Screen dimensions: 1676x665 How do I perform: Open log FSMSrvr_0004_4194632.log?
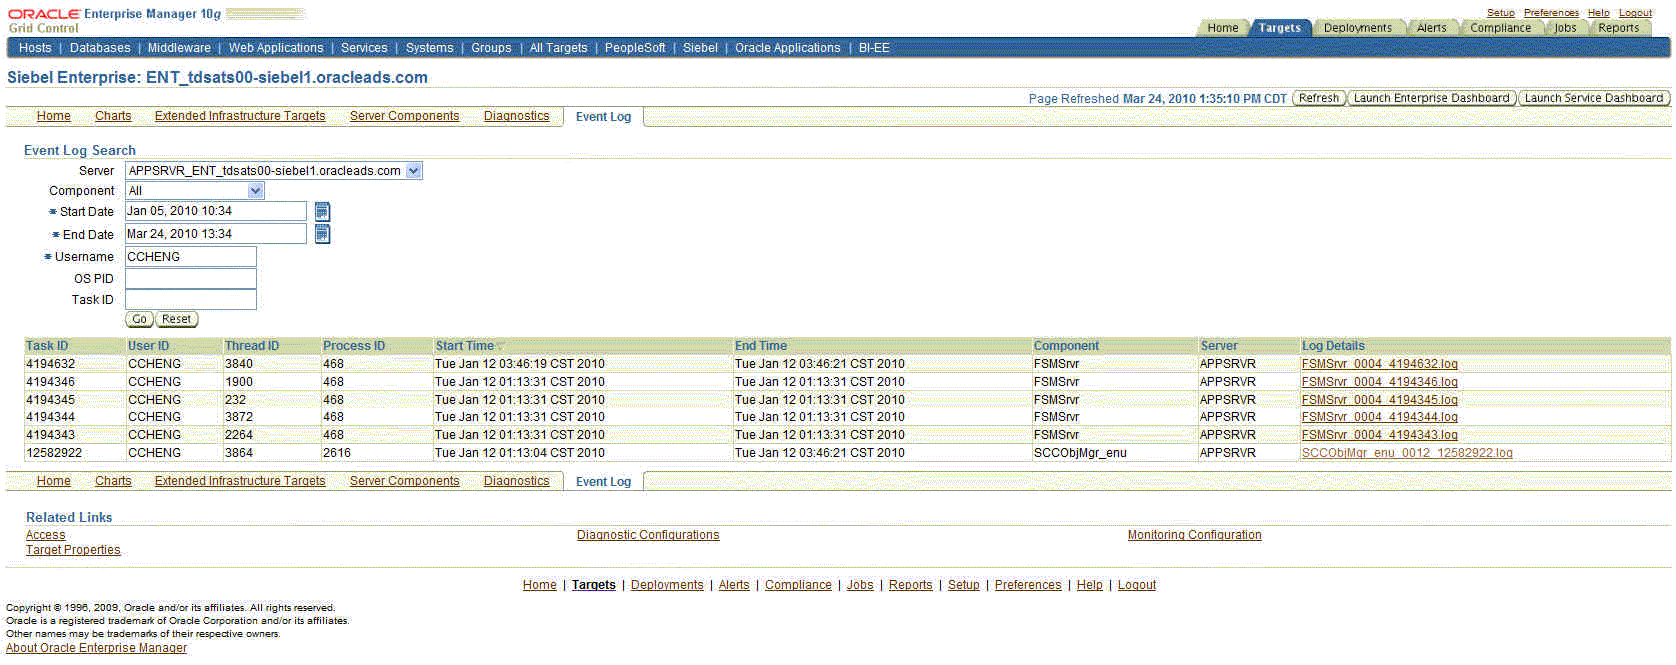tap(1379, 364)
